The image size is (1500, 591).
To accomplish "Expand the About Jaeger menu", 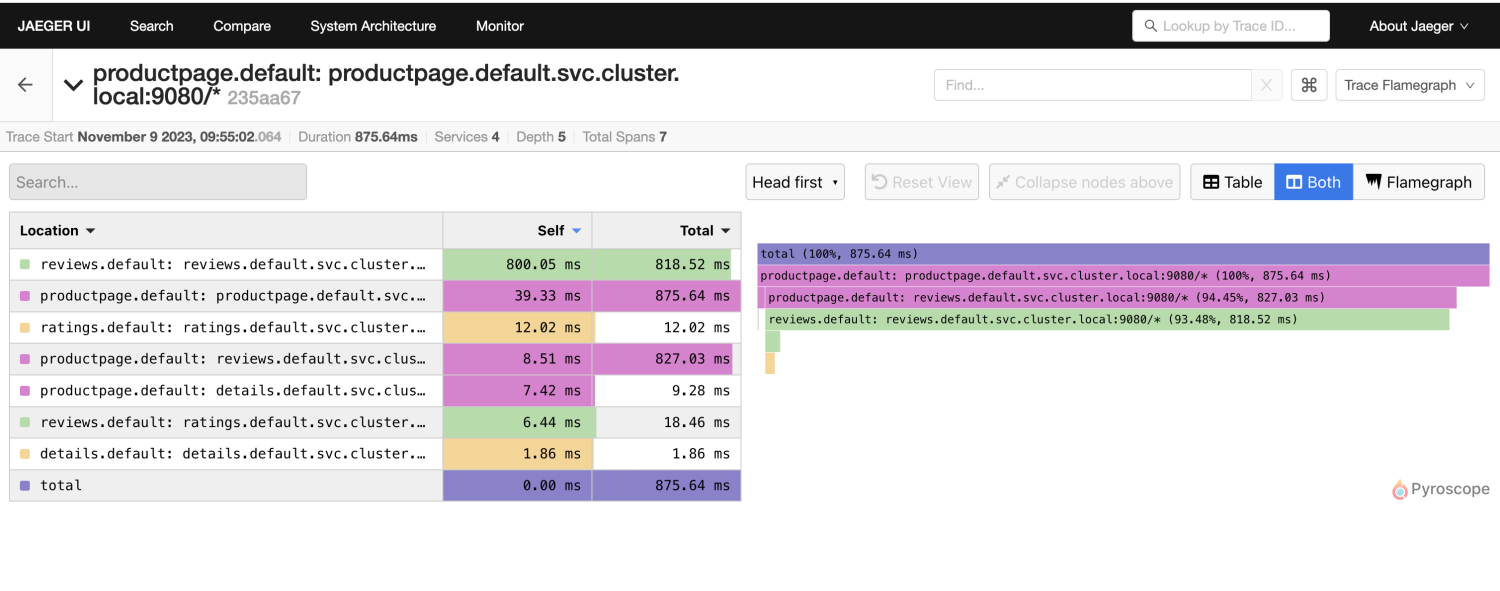I will pos(1418,26).
